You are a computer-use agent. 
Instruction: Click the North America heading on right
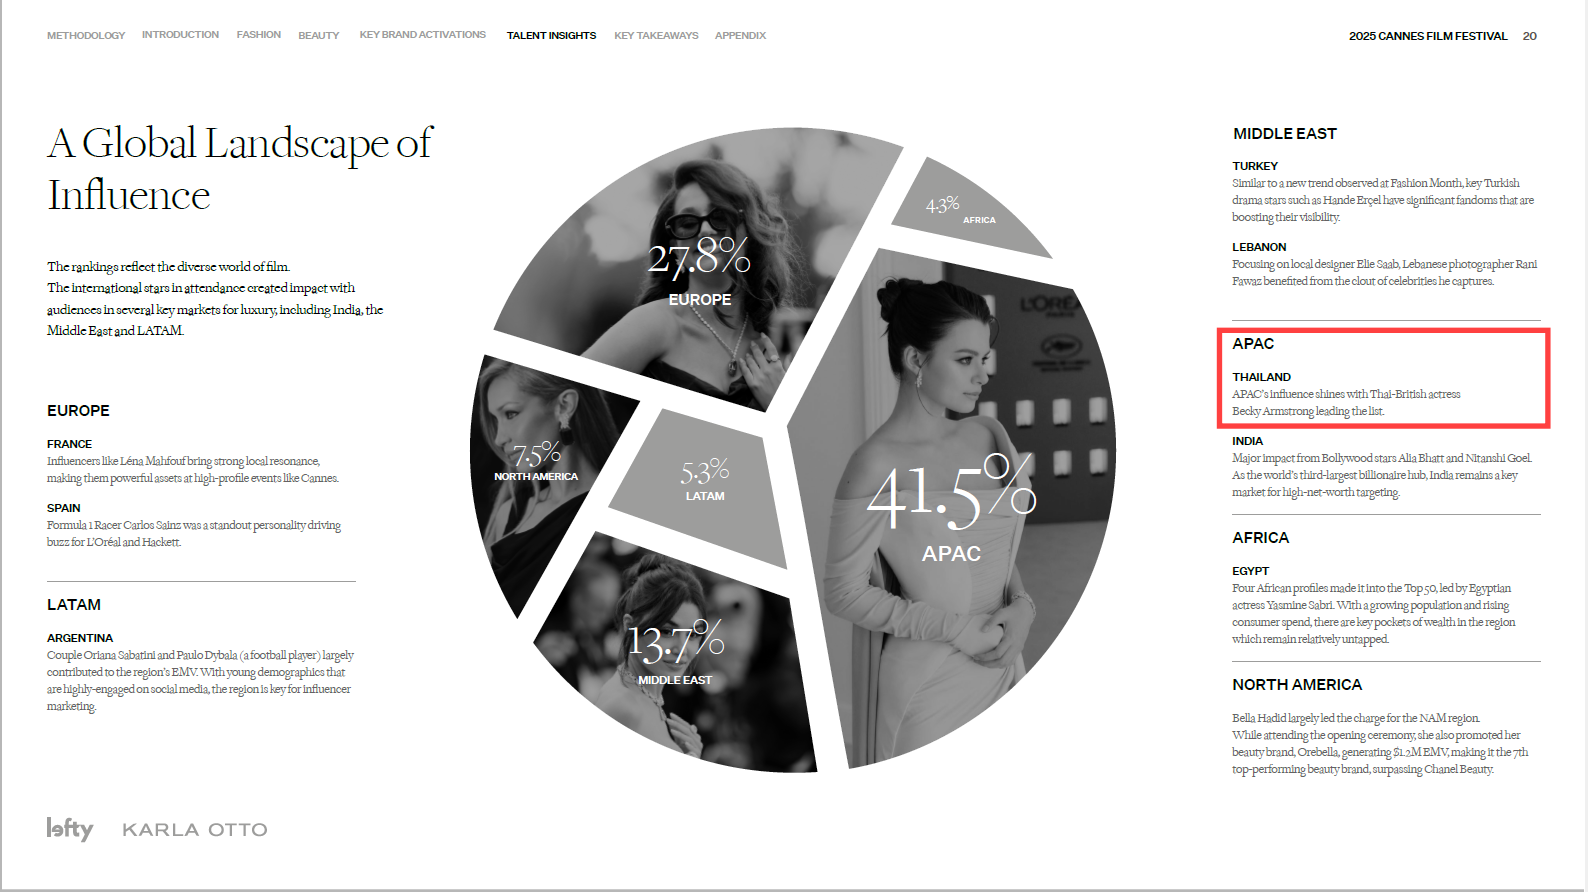pos(1297,685)
